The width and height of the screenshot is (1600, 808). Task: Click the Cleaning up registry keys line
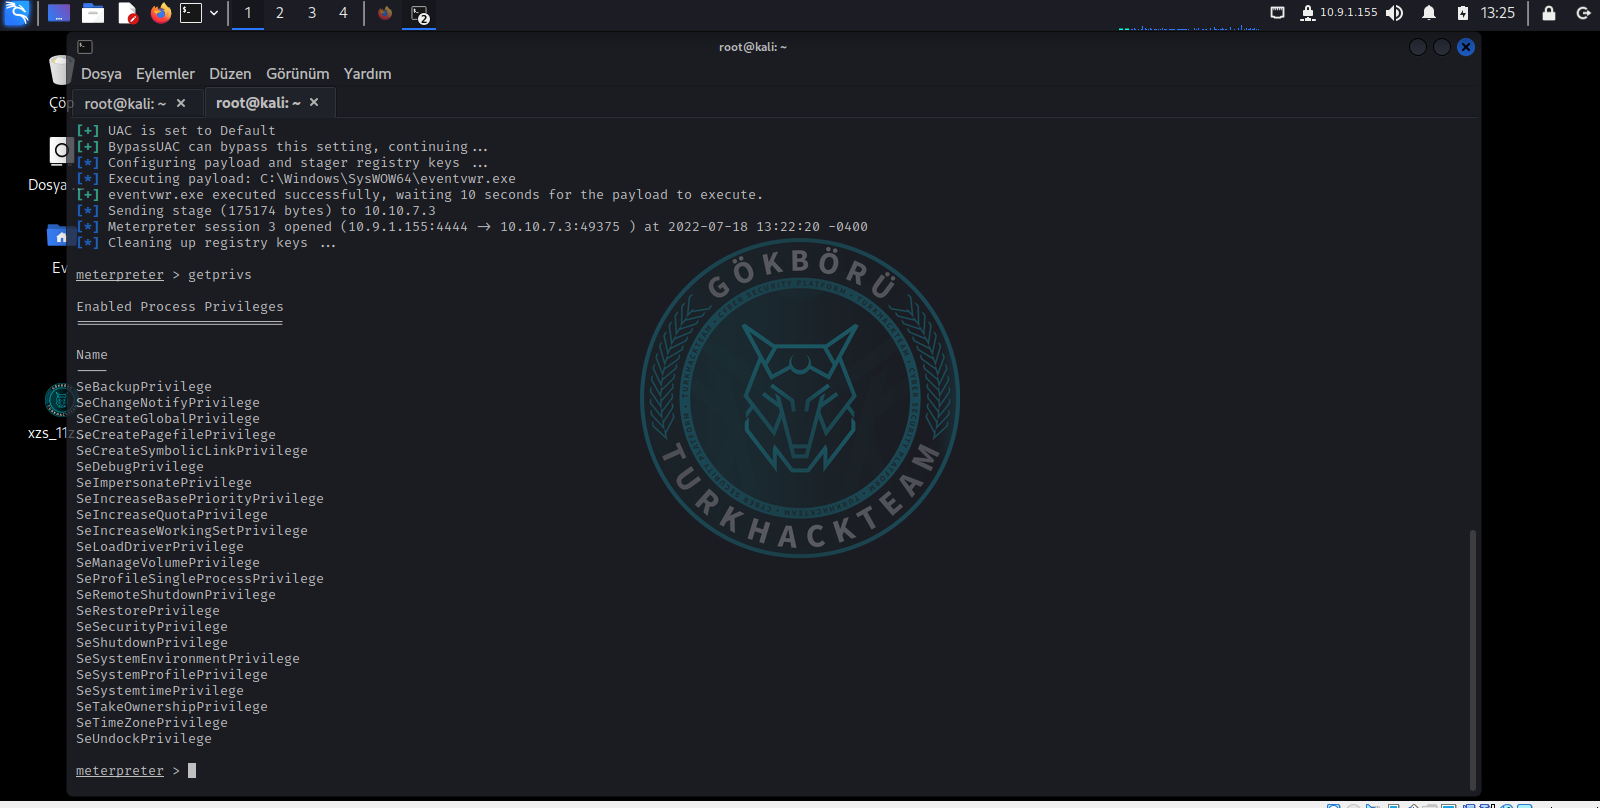[x=206, y=243]
